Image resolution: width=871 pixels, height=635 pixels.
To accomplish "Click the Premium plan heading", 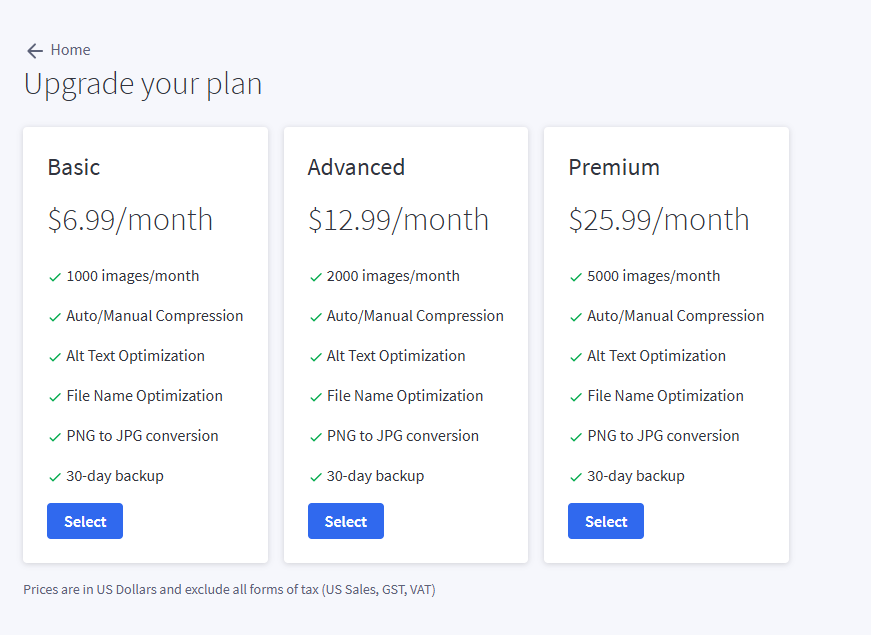I will tap(614, 167).
